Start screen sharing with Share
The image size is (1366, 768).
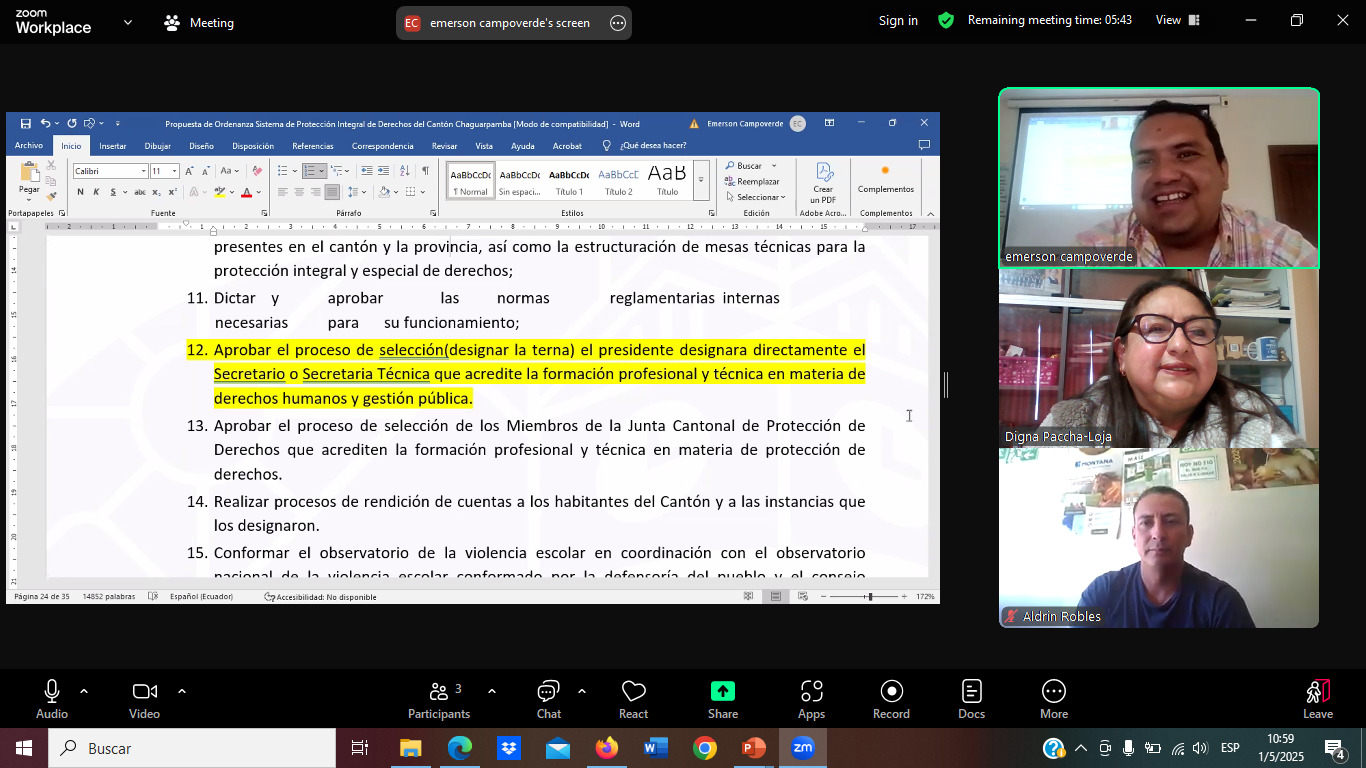point(723,700)
